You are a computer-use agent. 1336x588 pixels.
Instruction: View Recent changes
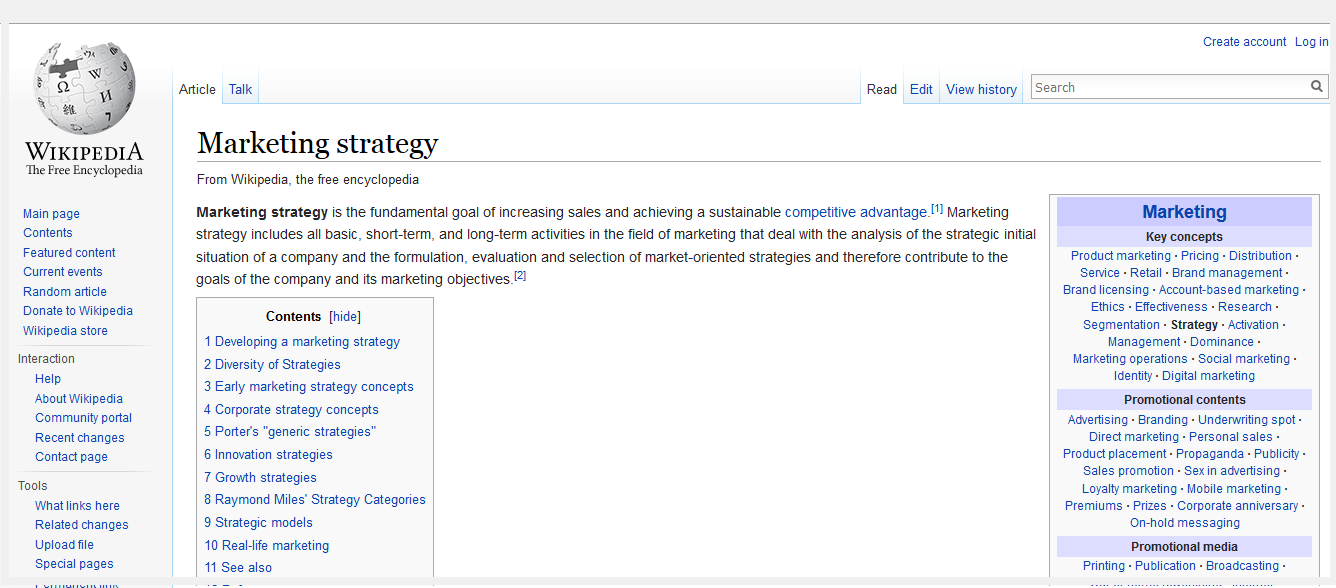(x=80, y=438)
